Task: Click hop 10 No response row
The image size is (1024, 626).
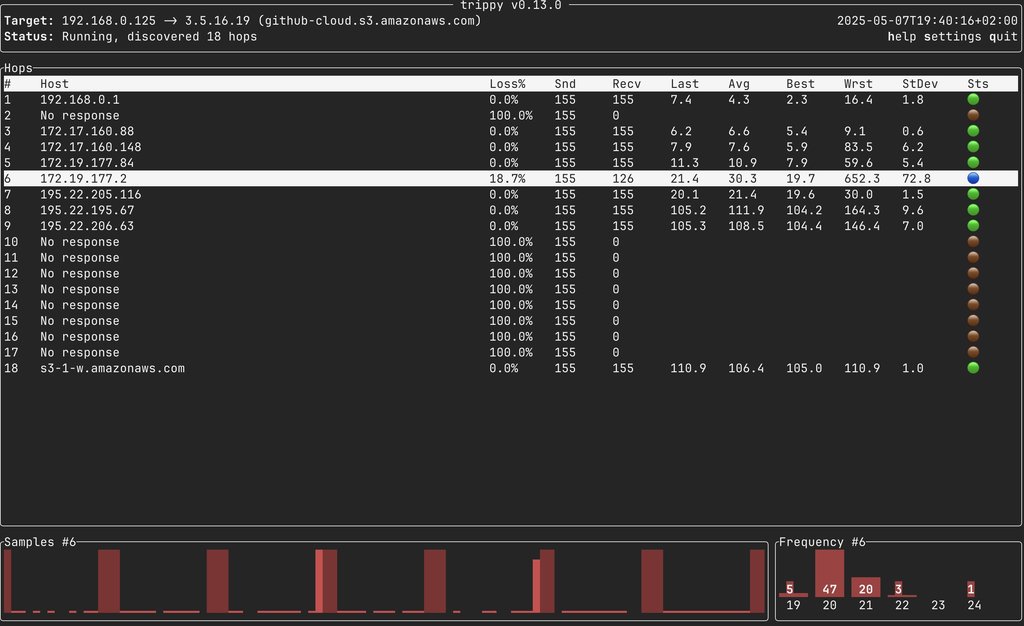Action: tap(509, 242)
